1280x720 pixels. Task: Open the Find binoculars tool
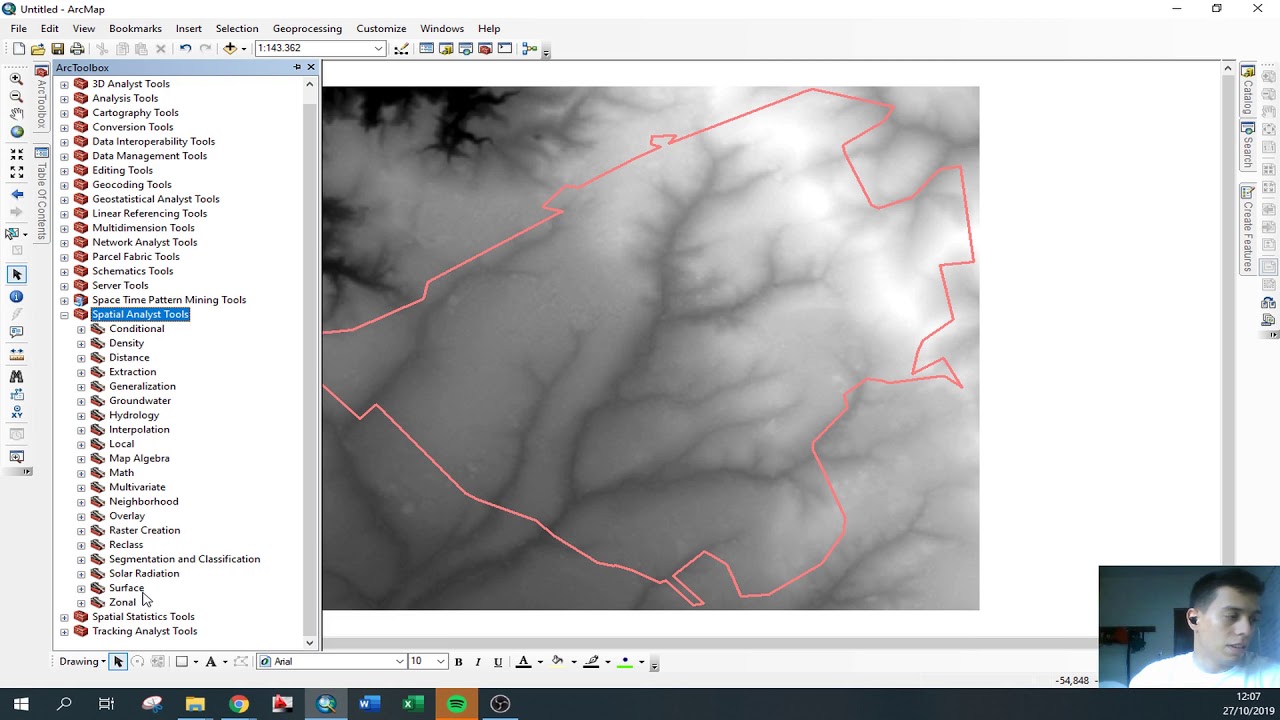click(16, 376)
